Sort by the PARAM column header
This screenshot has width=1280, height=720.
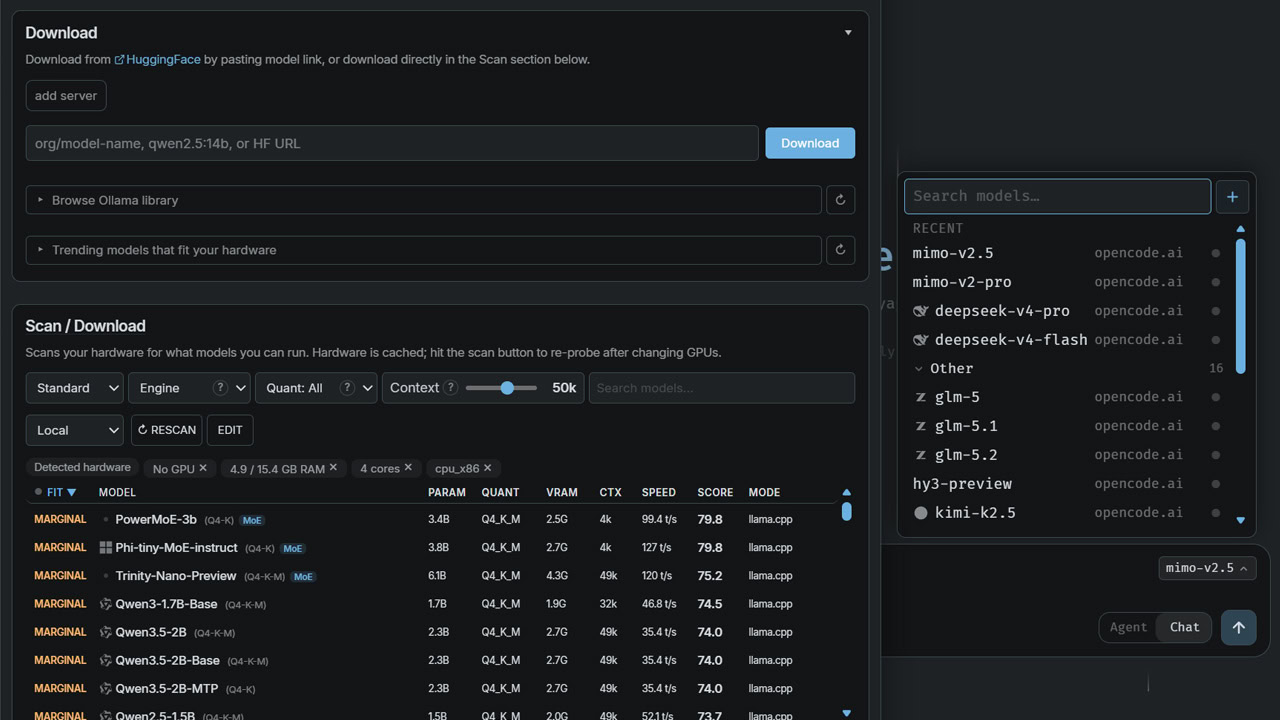[447, 492]
